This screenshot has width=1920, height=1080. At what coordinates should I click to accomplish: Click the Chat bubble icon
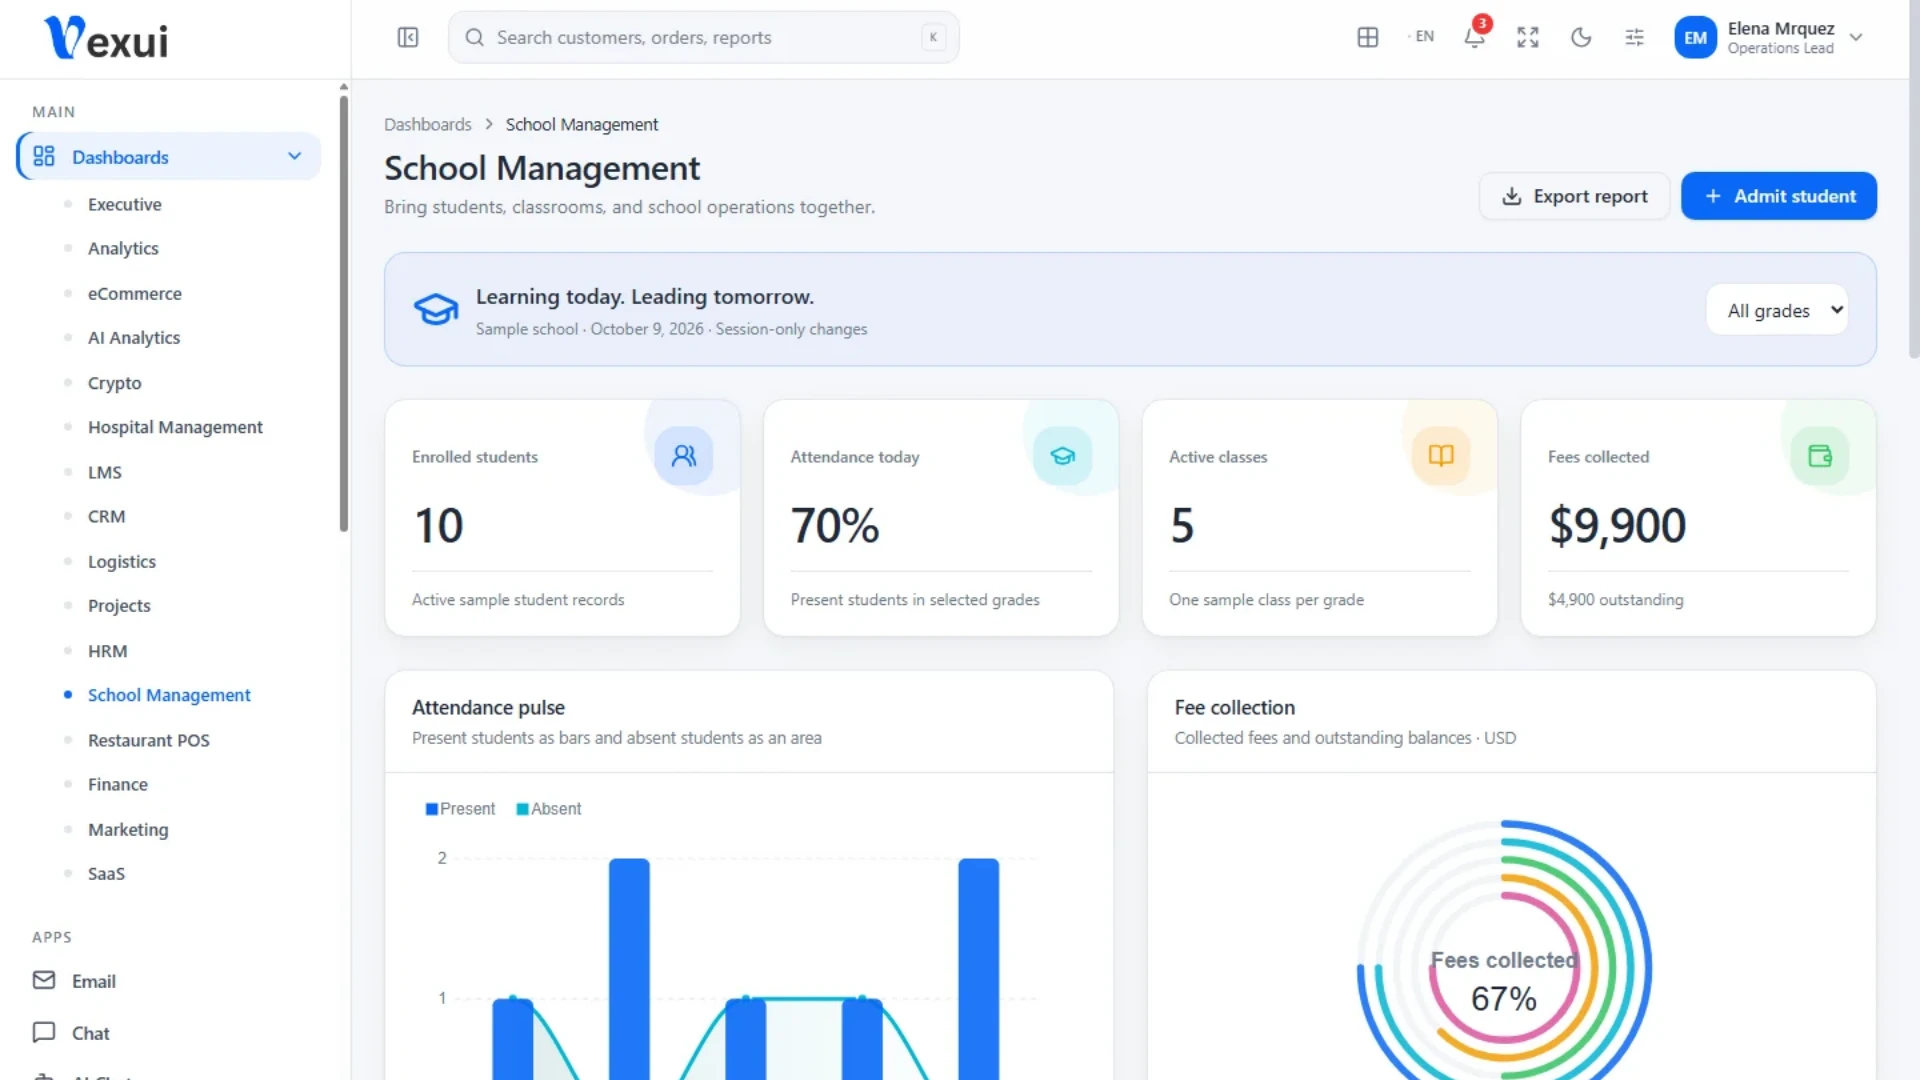click(44, 1032)
